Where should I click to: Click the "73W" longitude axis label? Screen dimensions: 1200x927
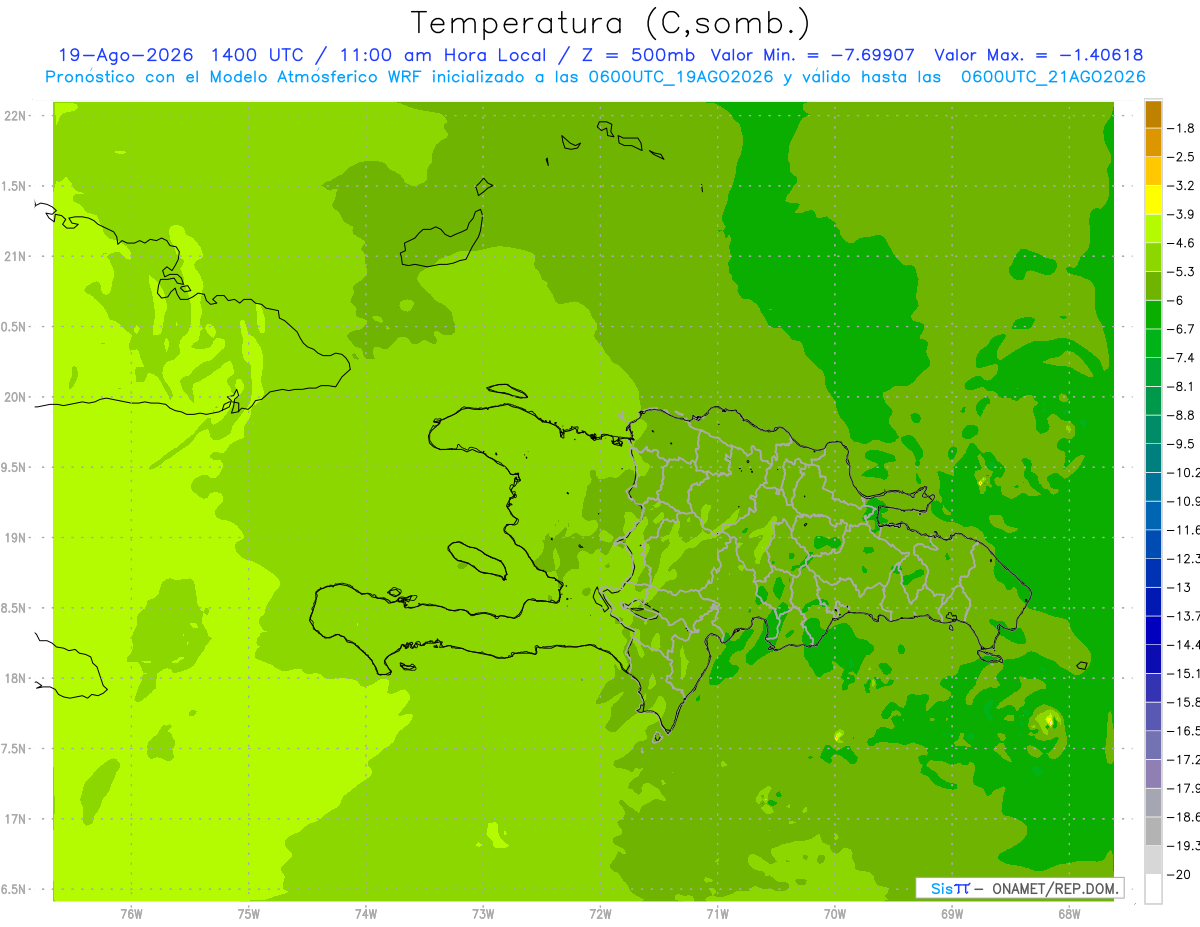[x=483, y=914]
